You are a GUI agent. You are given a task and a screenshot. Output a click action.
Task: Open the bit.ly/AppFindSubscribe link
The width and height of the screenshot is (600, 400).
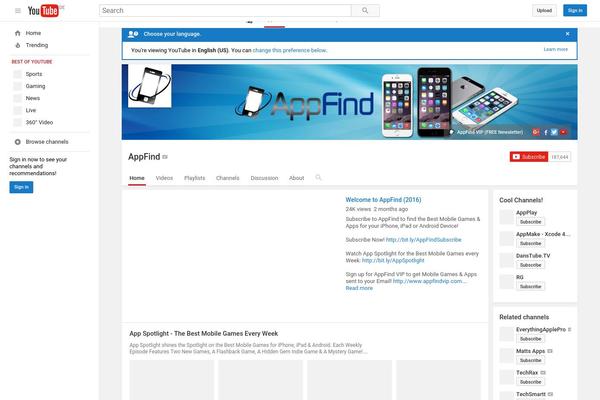coord(424,240)
